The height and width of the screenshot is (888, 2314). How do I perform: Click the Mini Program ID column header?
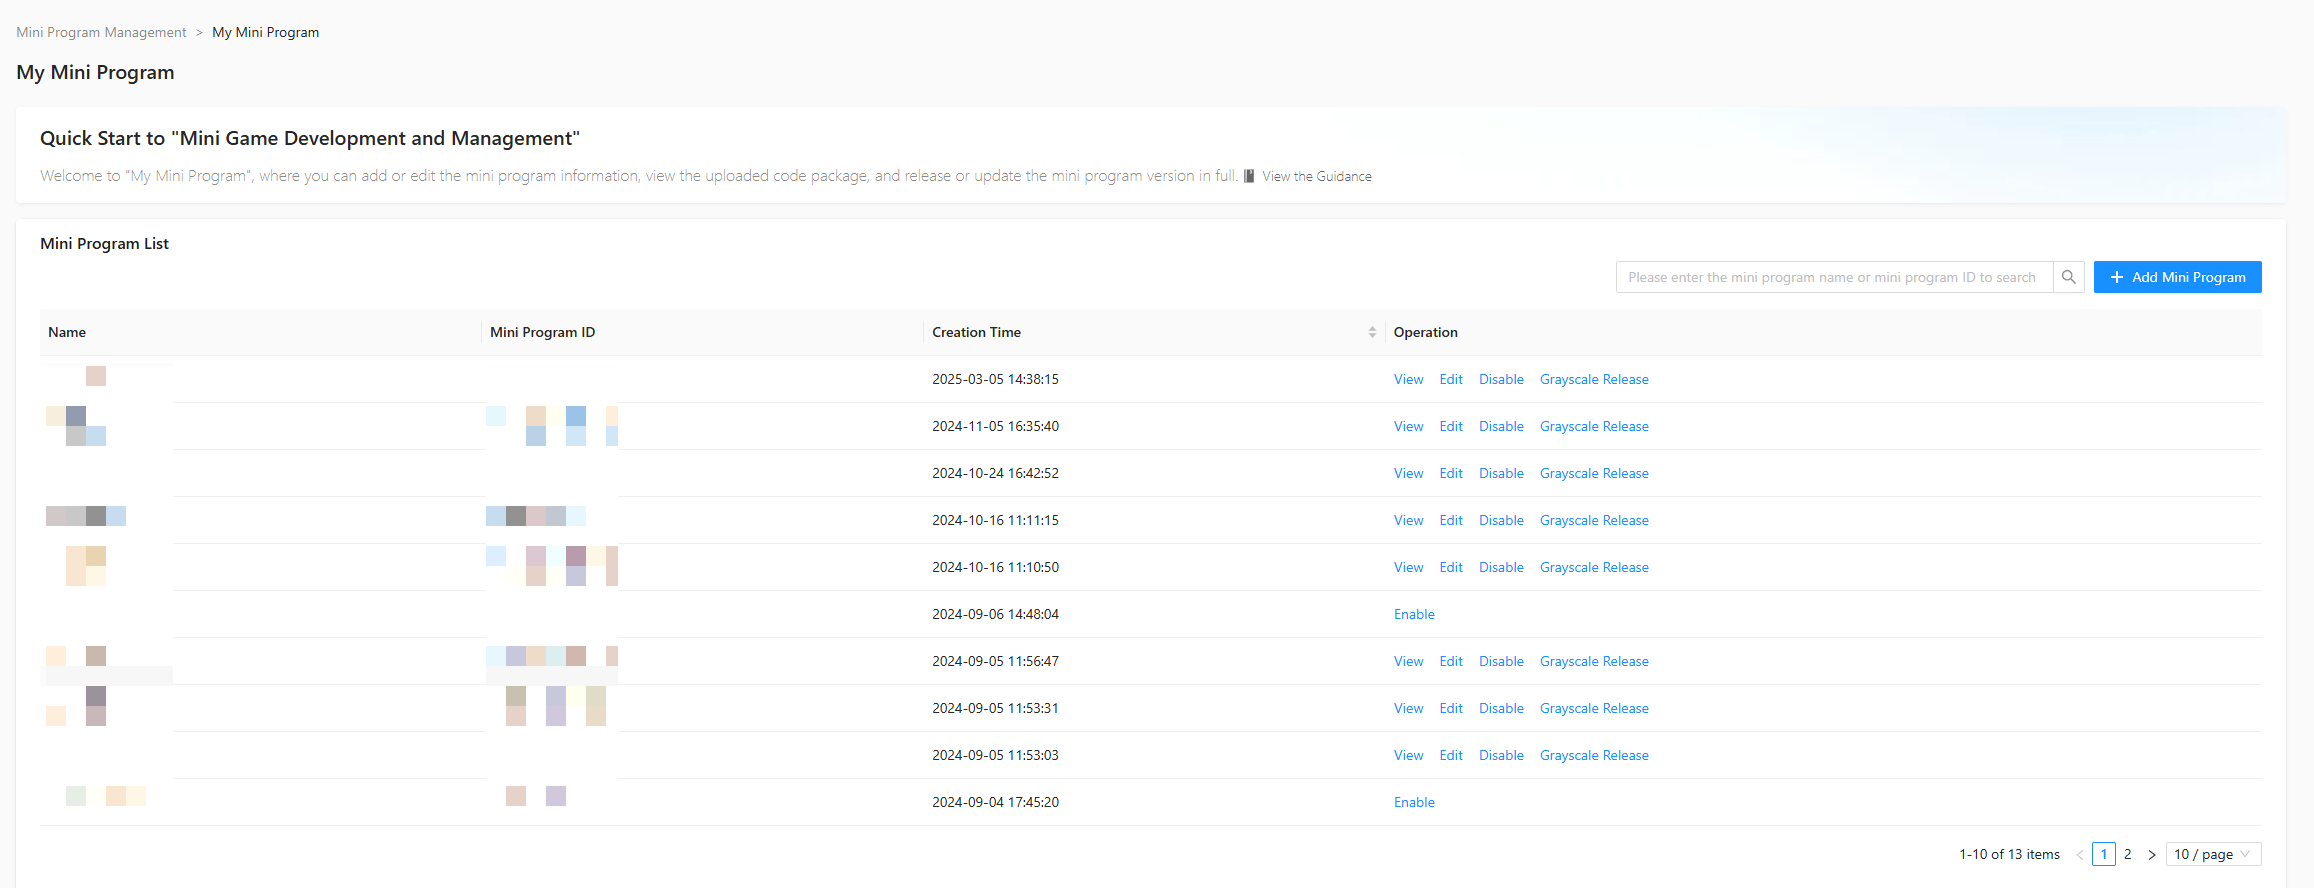[703, 332]
